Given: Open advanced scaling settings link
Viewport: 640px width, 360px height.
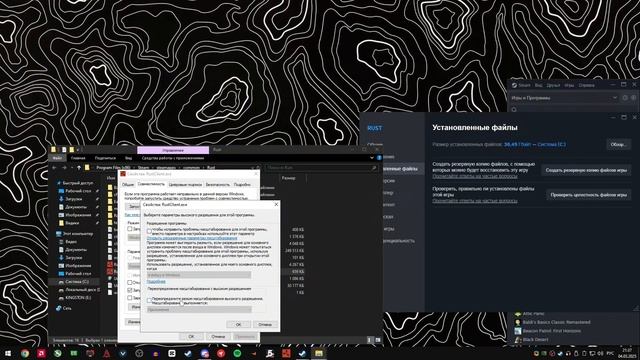Looking at the screenshot, I should point(192,238).
